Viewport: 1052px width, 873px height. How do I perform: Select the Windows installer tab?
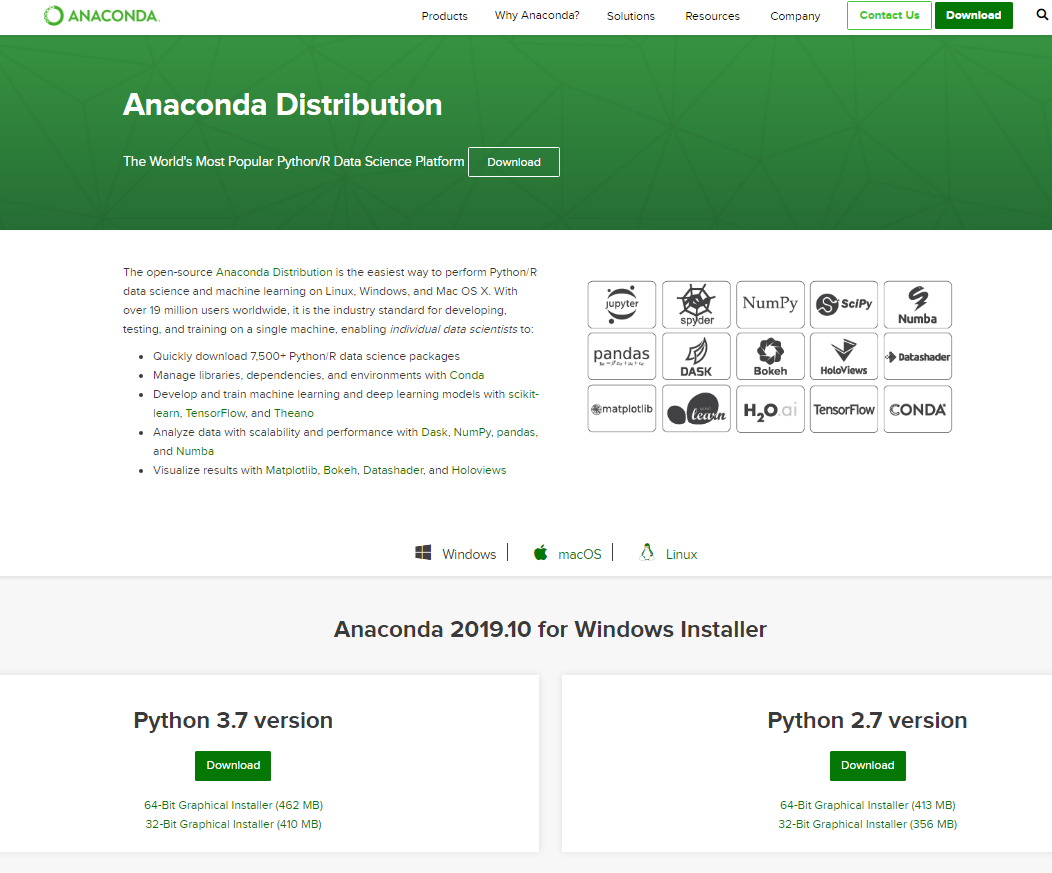pyautogui.click(x=469, y=554)
